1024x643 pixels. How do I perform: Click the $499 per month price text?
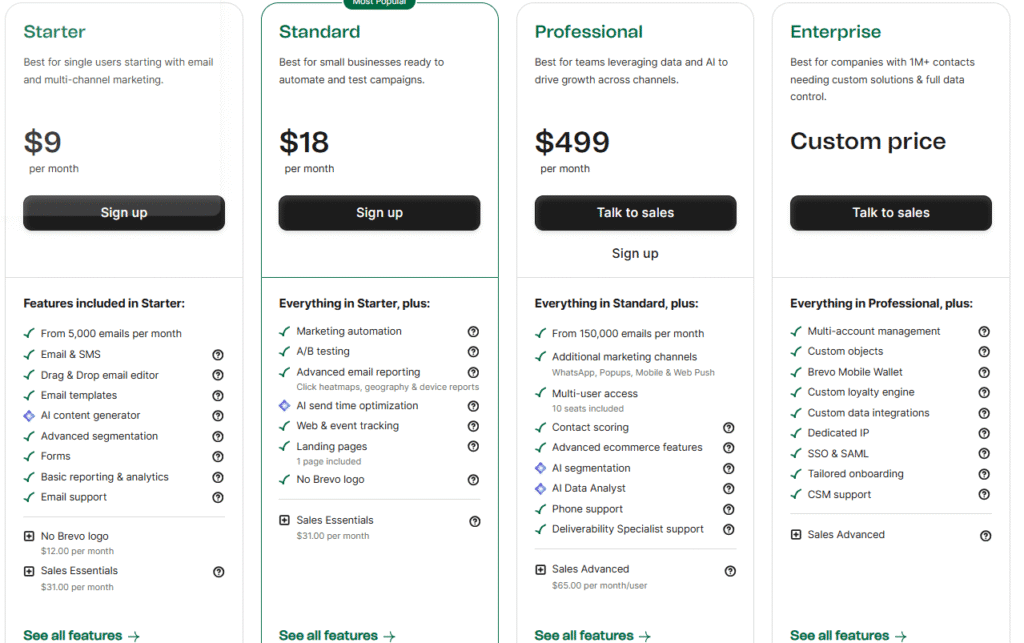(x=571, y=142)
